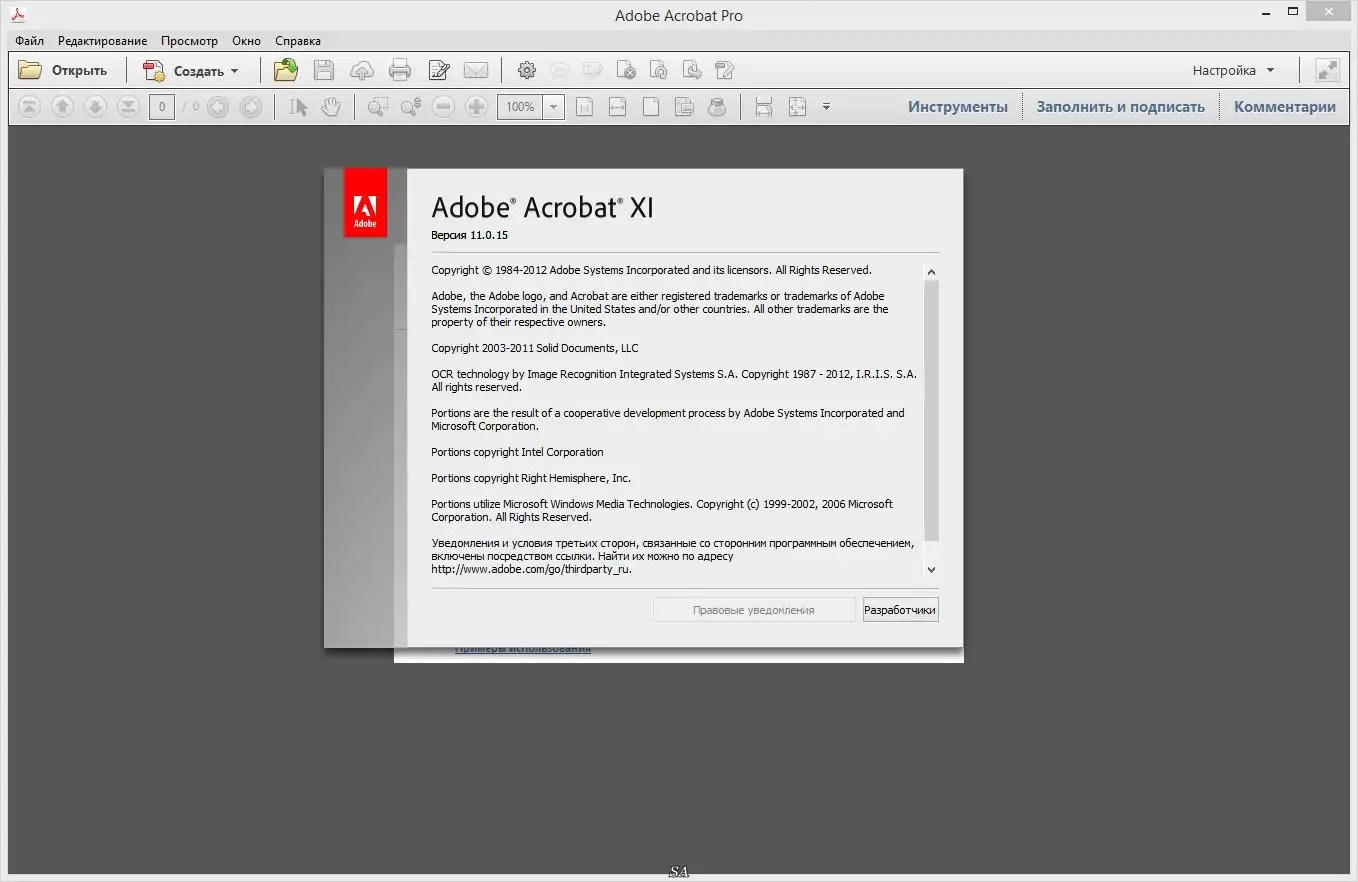Click the Создать PDF document icon

coord(154,70)
